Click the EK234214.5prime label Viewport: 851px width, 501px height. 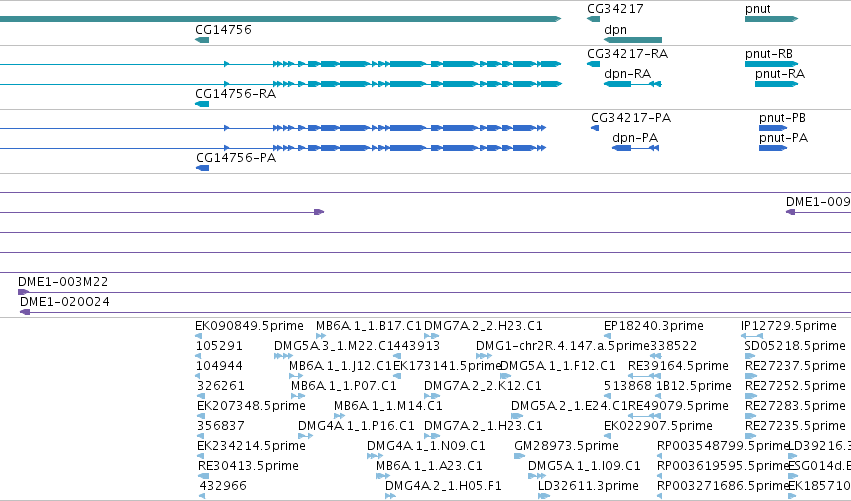pyautogui.click(x=251, y=446)
